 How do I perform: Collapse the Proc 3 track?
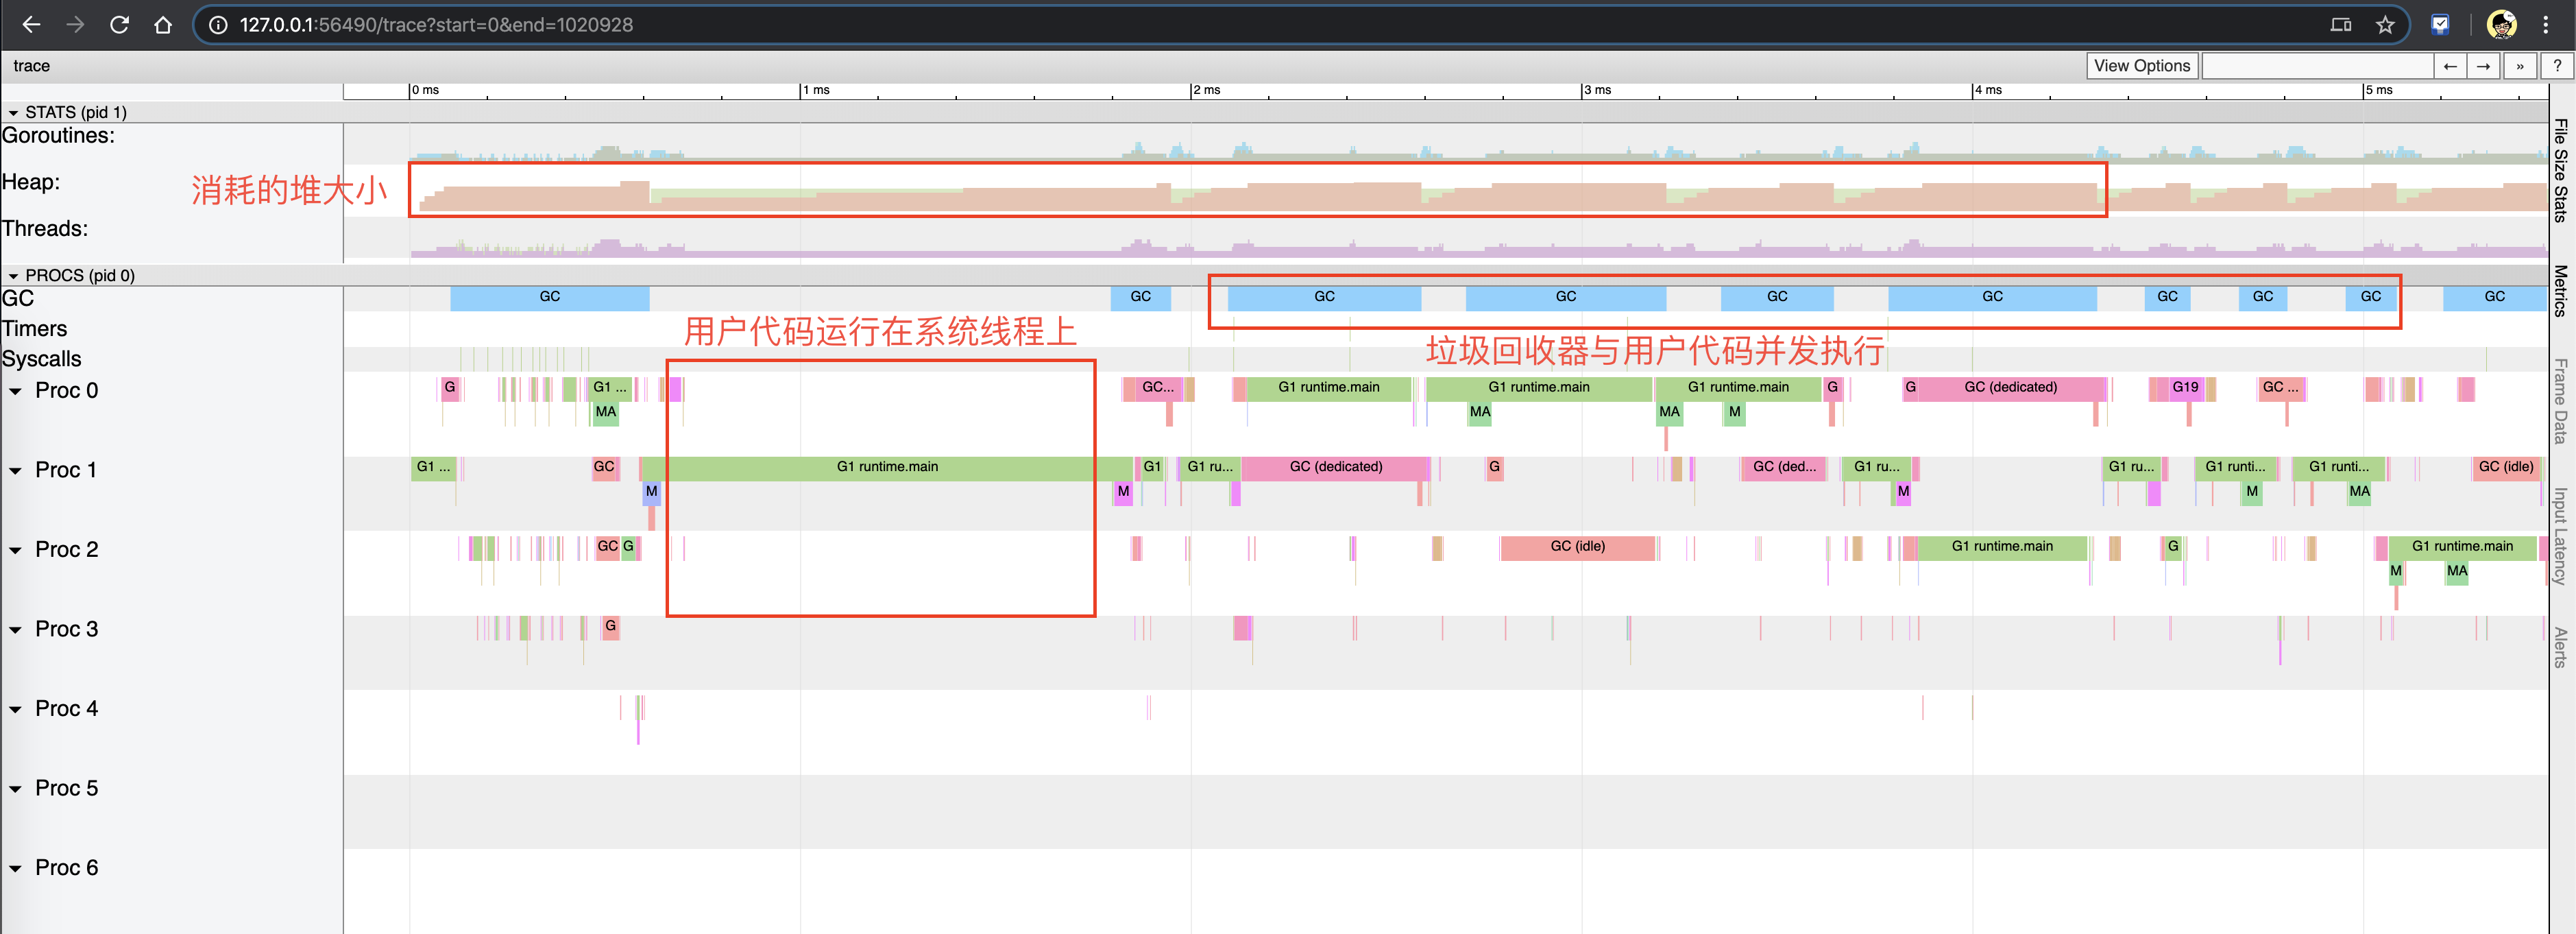[15, 628]
